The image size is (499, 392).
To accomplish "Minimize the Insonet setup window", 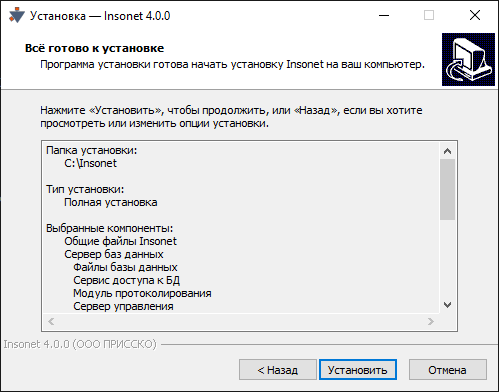I will 384,15.
